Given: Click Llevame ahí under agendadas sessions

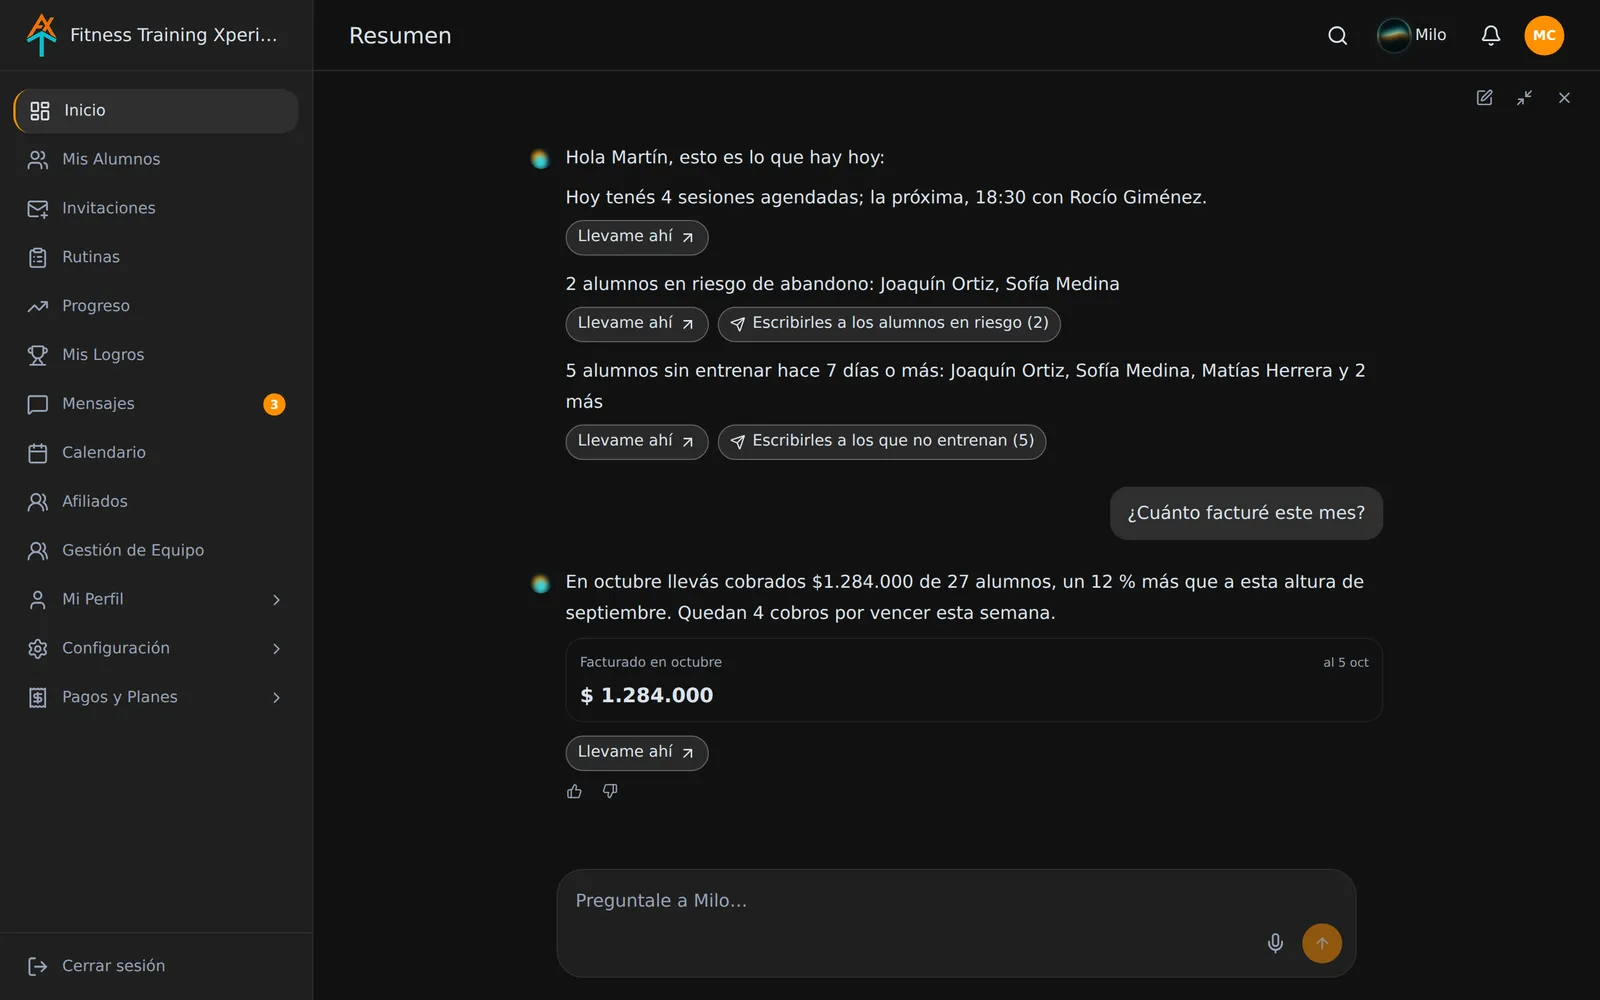Looking at the screenshot, I should (x=637, y=237).
